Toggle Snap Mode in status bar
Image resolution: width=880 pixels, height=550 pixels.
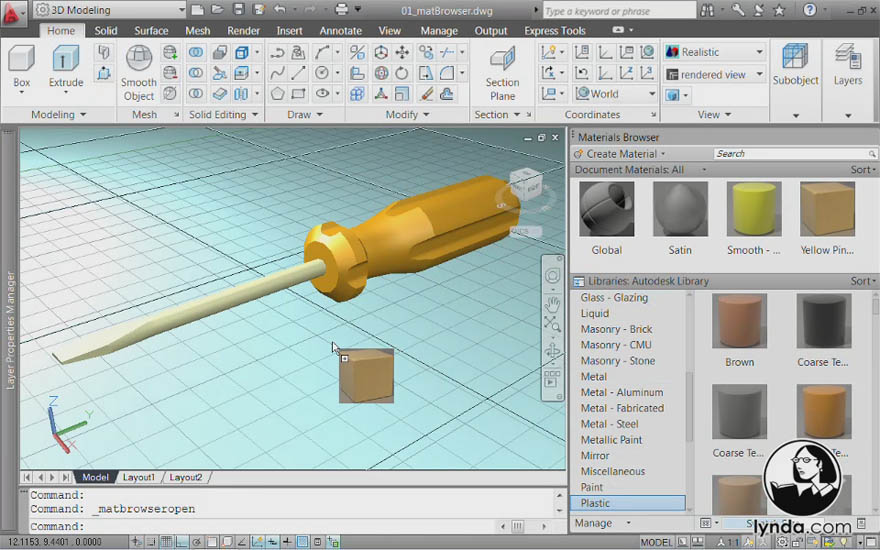pyautogui.click(x=152, y=542)
